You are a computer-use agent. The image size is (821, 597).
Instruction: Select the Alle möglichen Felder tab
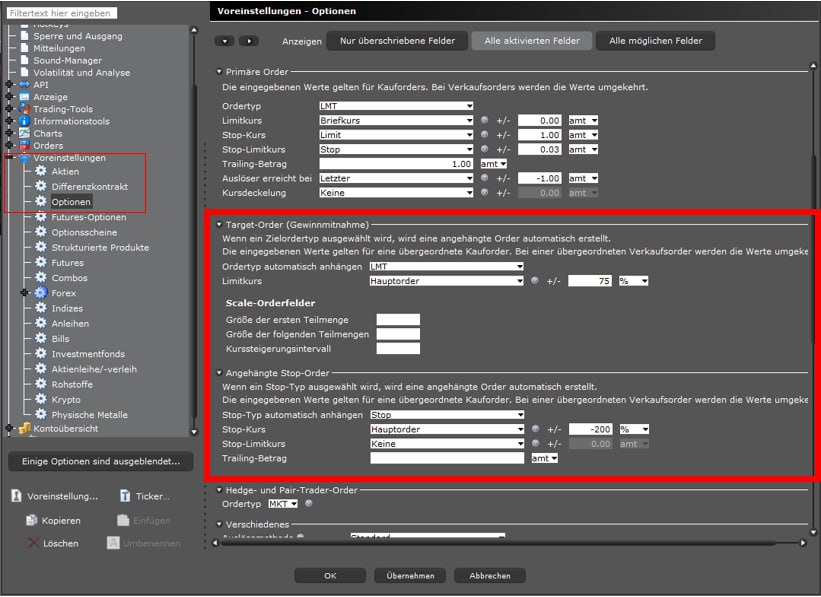click(x=656, y=41)
